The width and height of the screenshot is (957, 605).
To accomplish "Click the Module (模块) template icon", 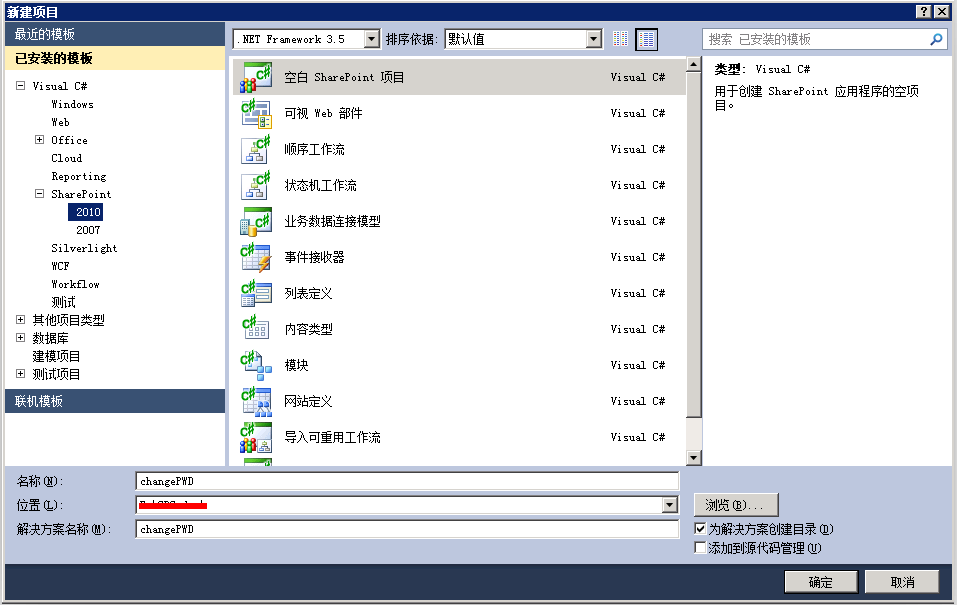I will point(256,366).
